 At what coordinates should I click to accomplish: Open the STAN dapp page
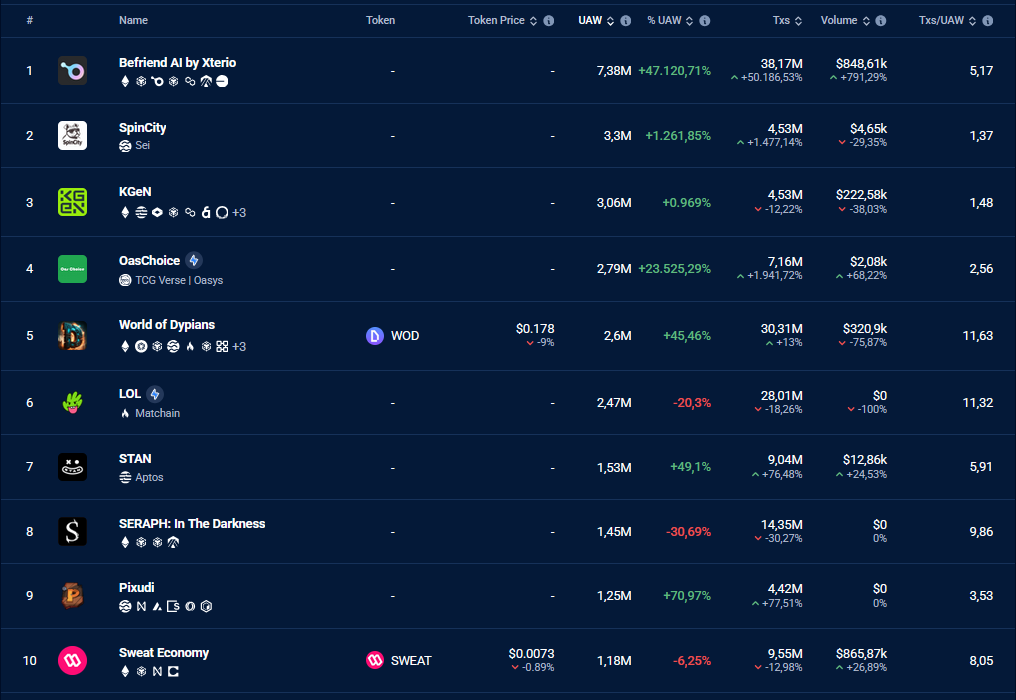(135, 459)
